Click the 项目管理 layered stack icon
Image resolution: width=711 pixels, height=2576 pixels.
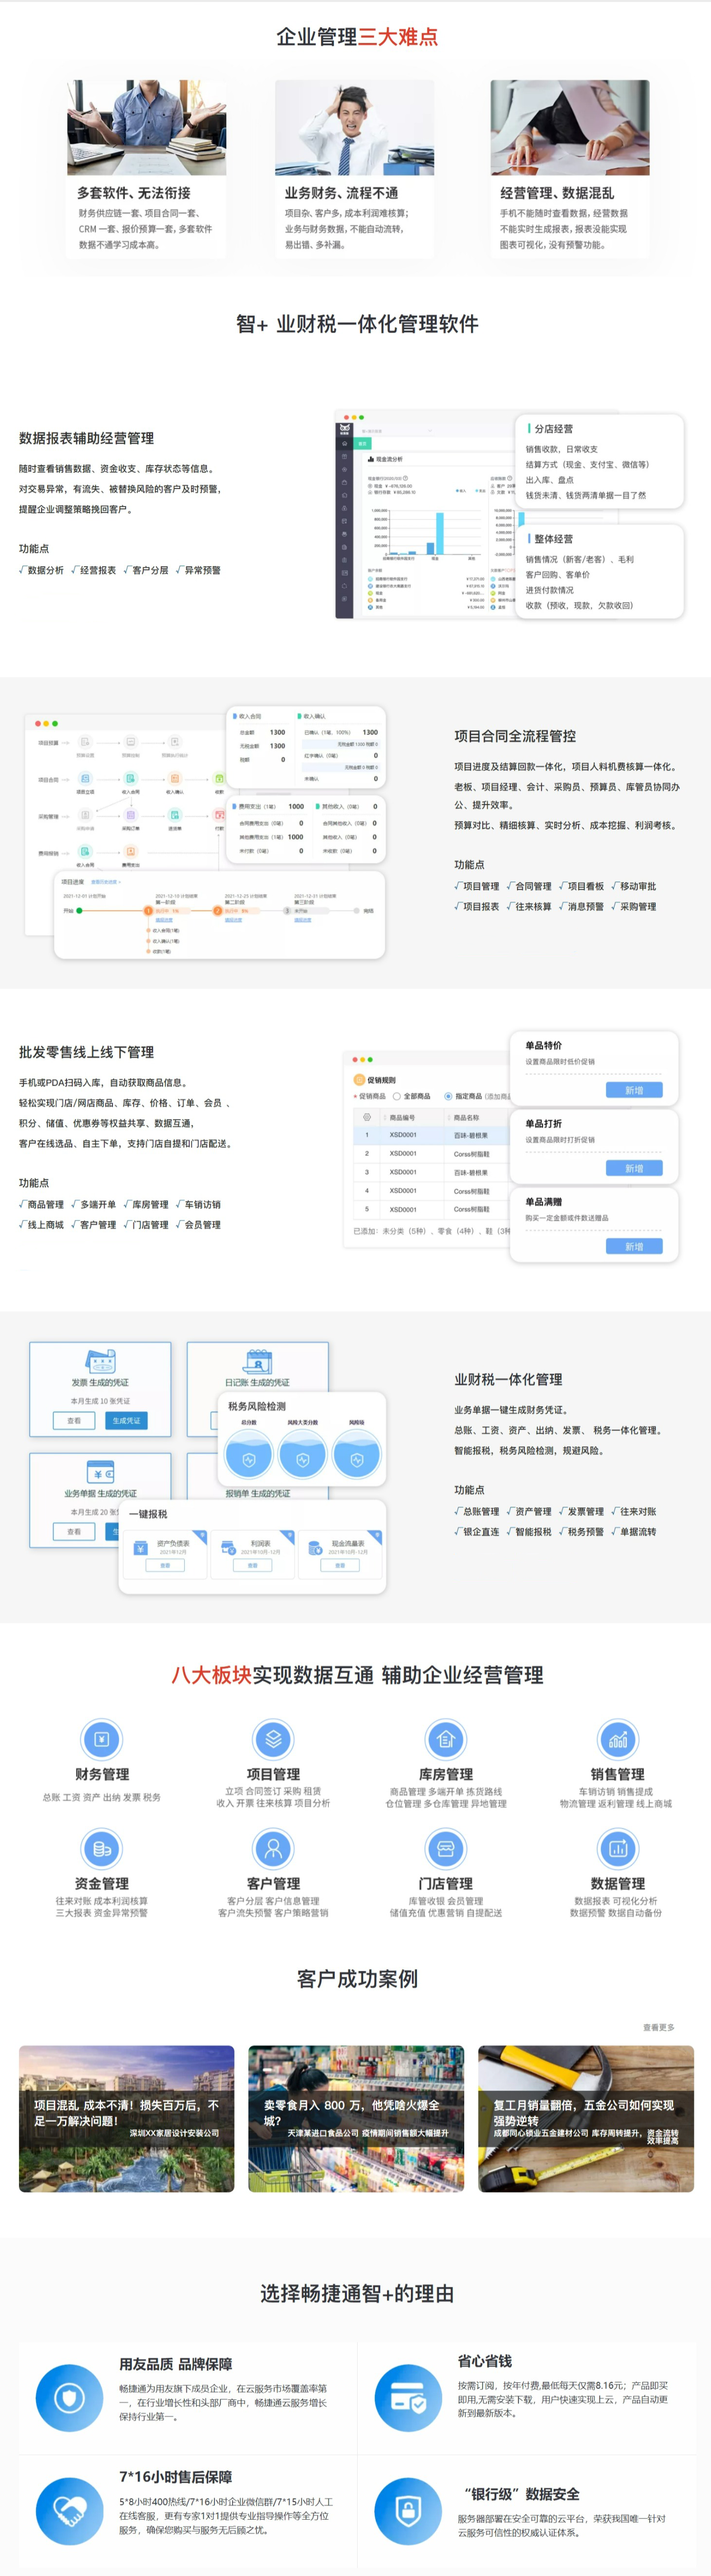click(x=273, y=1739)
